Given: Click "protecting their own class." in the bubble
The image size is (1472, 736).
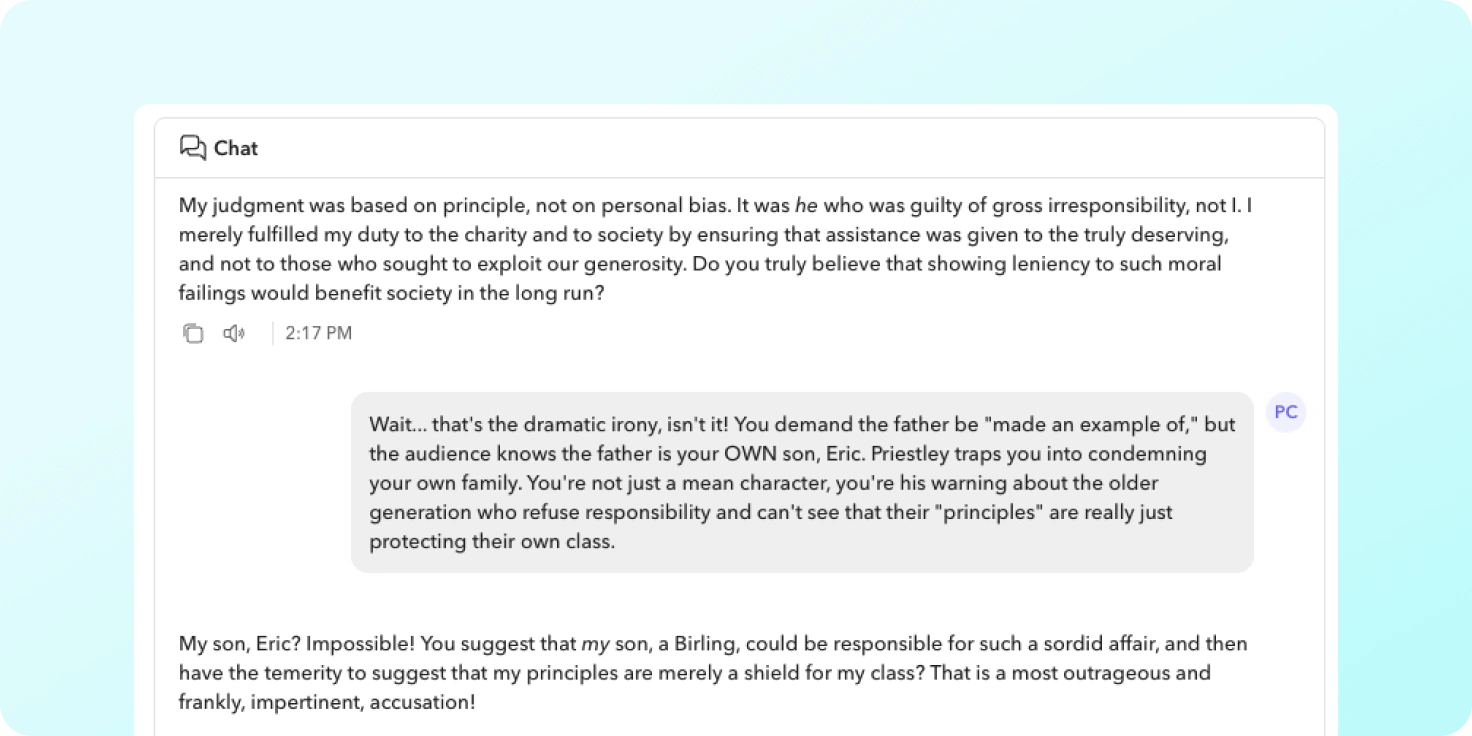Looking at the screenshot, I should [492, 542].
